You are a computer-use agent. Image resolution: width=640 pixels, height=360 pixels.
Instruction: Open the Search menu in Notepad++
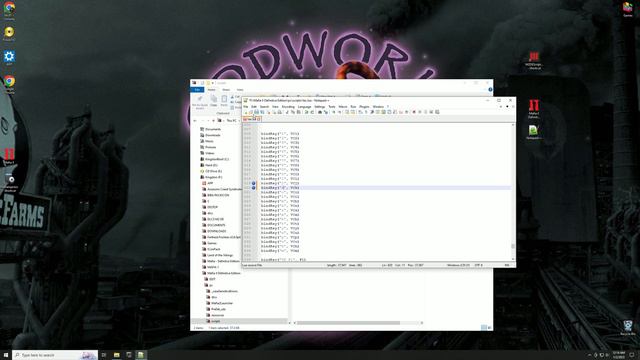pyautogui.click(x=264, y=107)
